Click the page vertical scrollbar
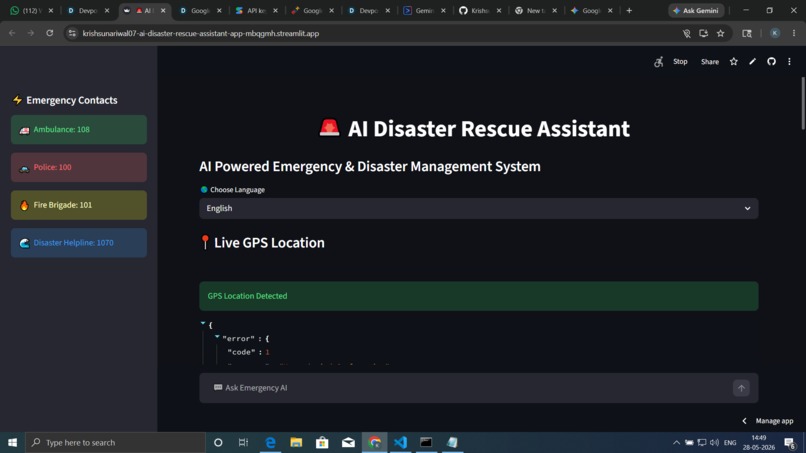 tap(802, 103)
